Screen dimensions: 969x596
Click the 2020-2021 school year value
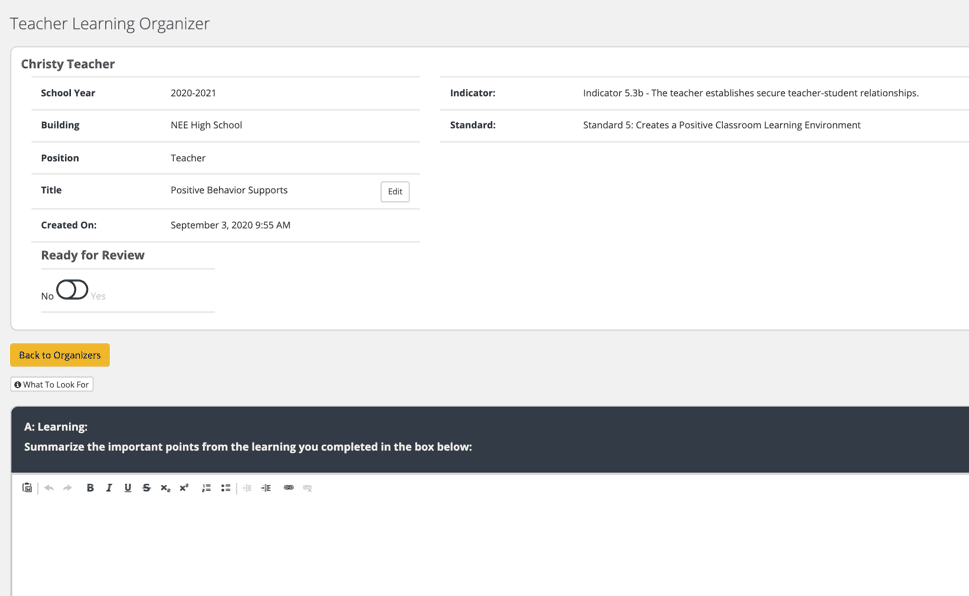(193, 93)
